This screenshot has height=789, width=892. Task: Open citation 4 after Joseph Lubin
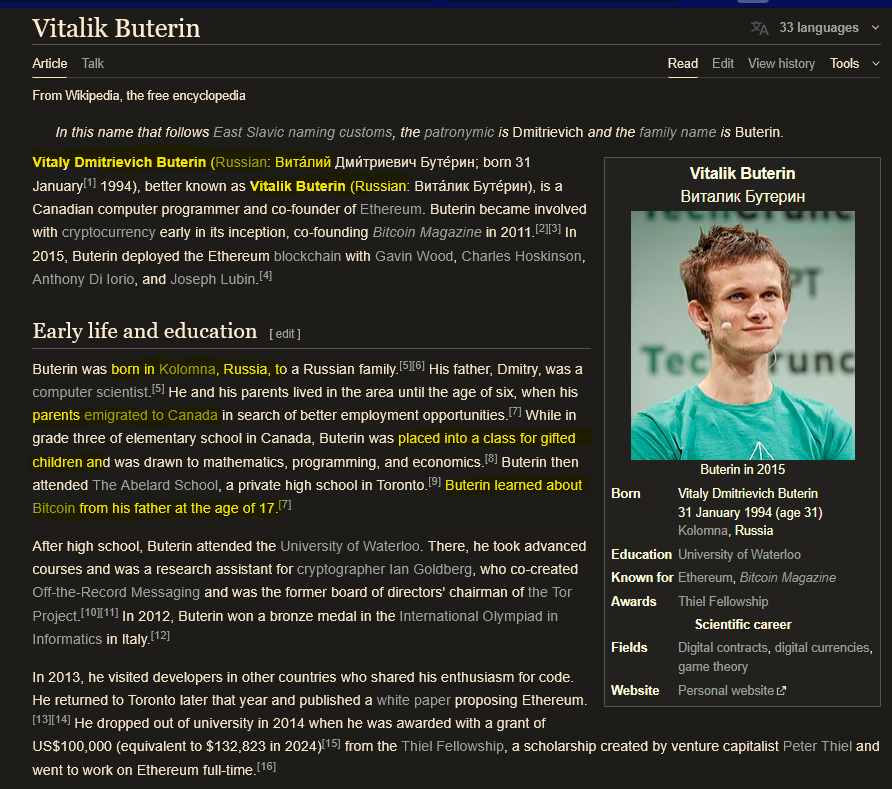tap(266, 276)
